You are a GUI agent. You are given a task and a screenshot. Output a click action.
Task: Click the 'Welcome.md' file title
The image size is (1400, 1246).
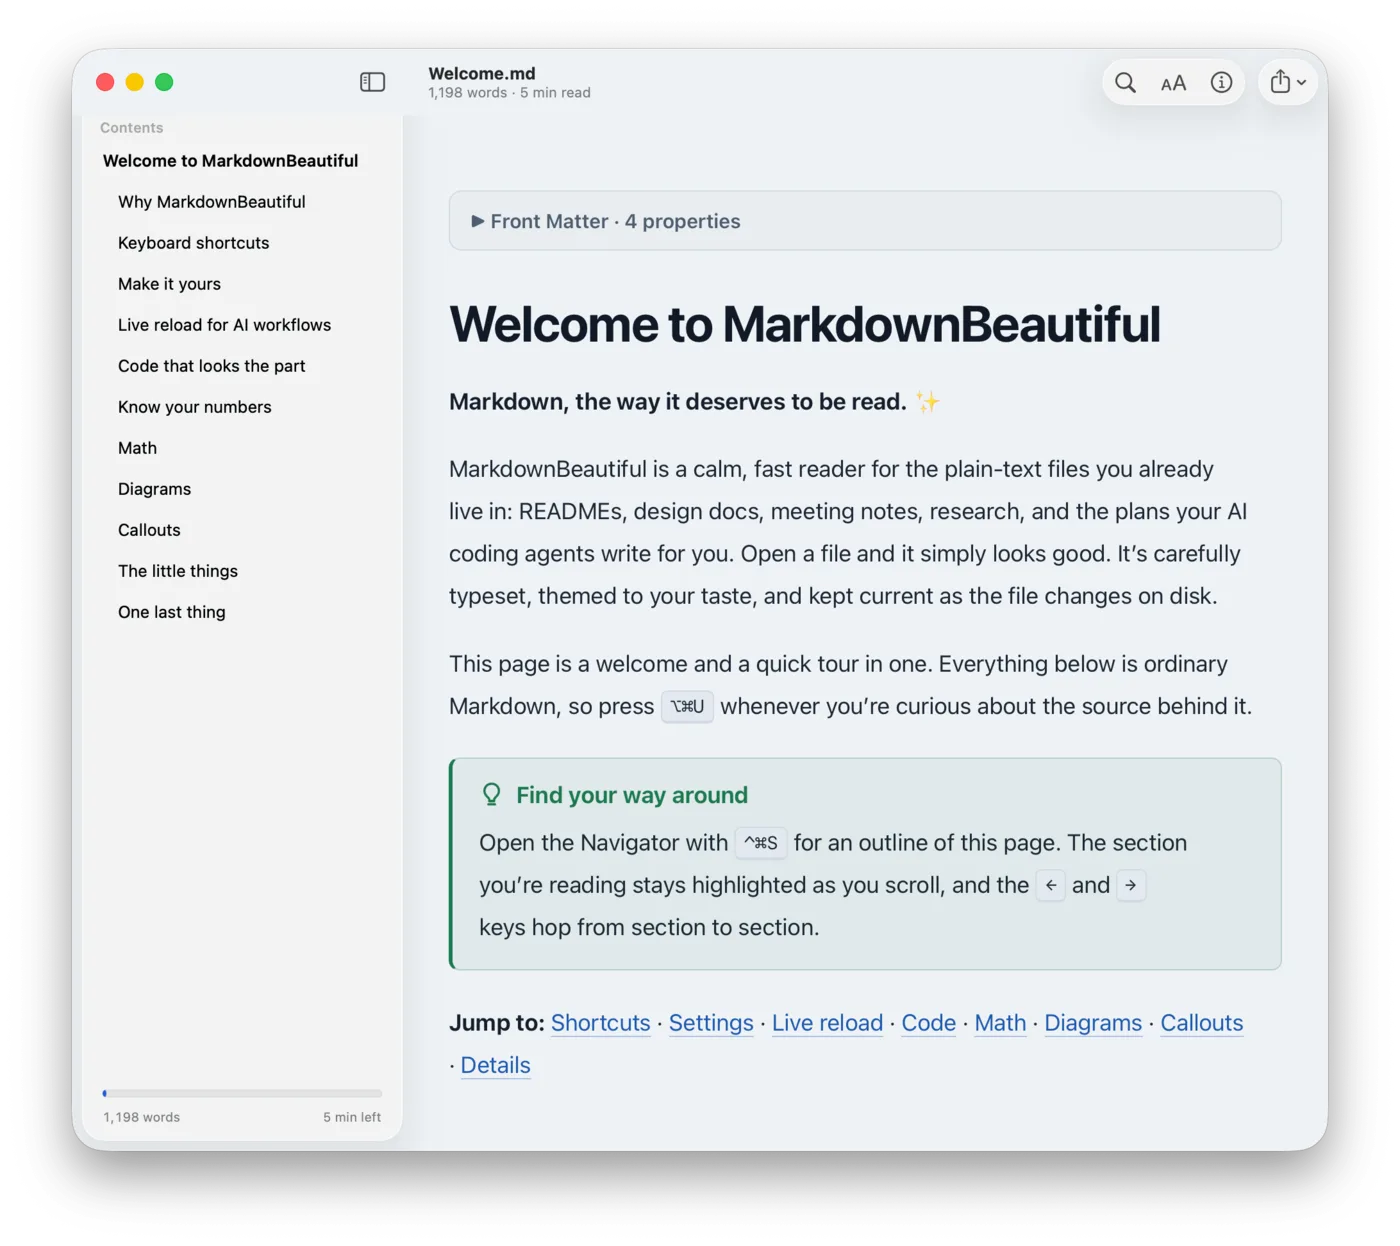(x=482, y=73)
